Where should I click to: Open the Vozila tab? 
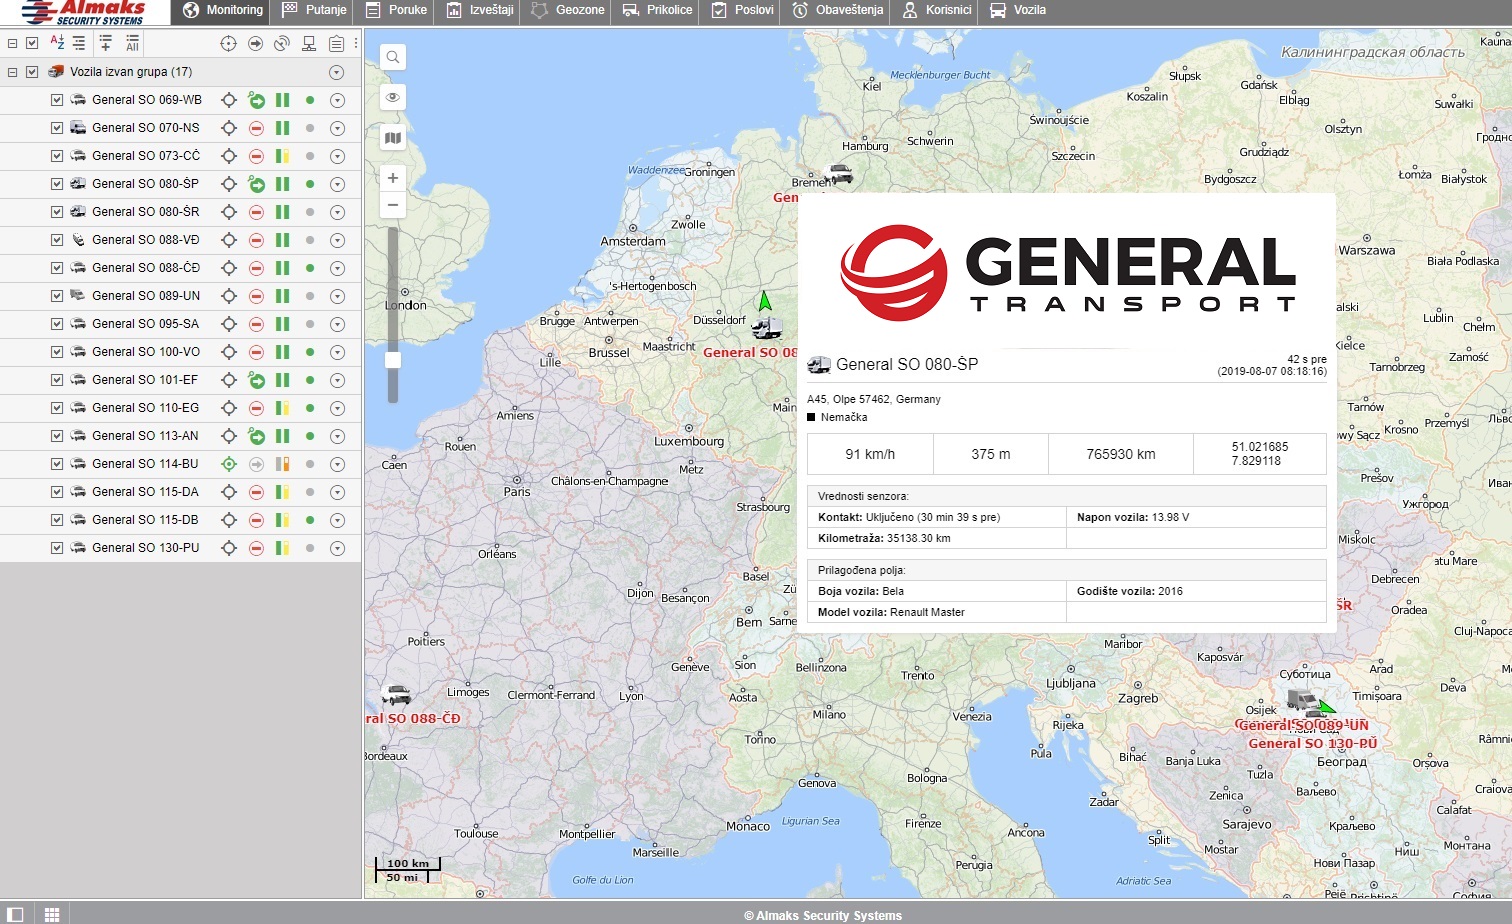1017,10
